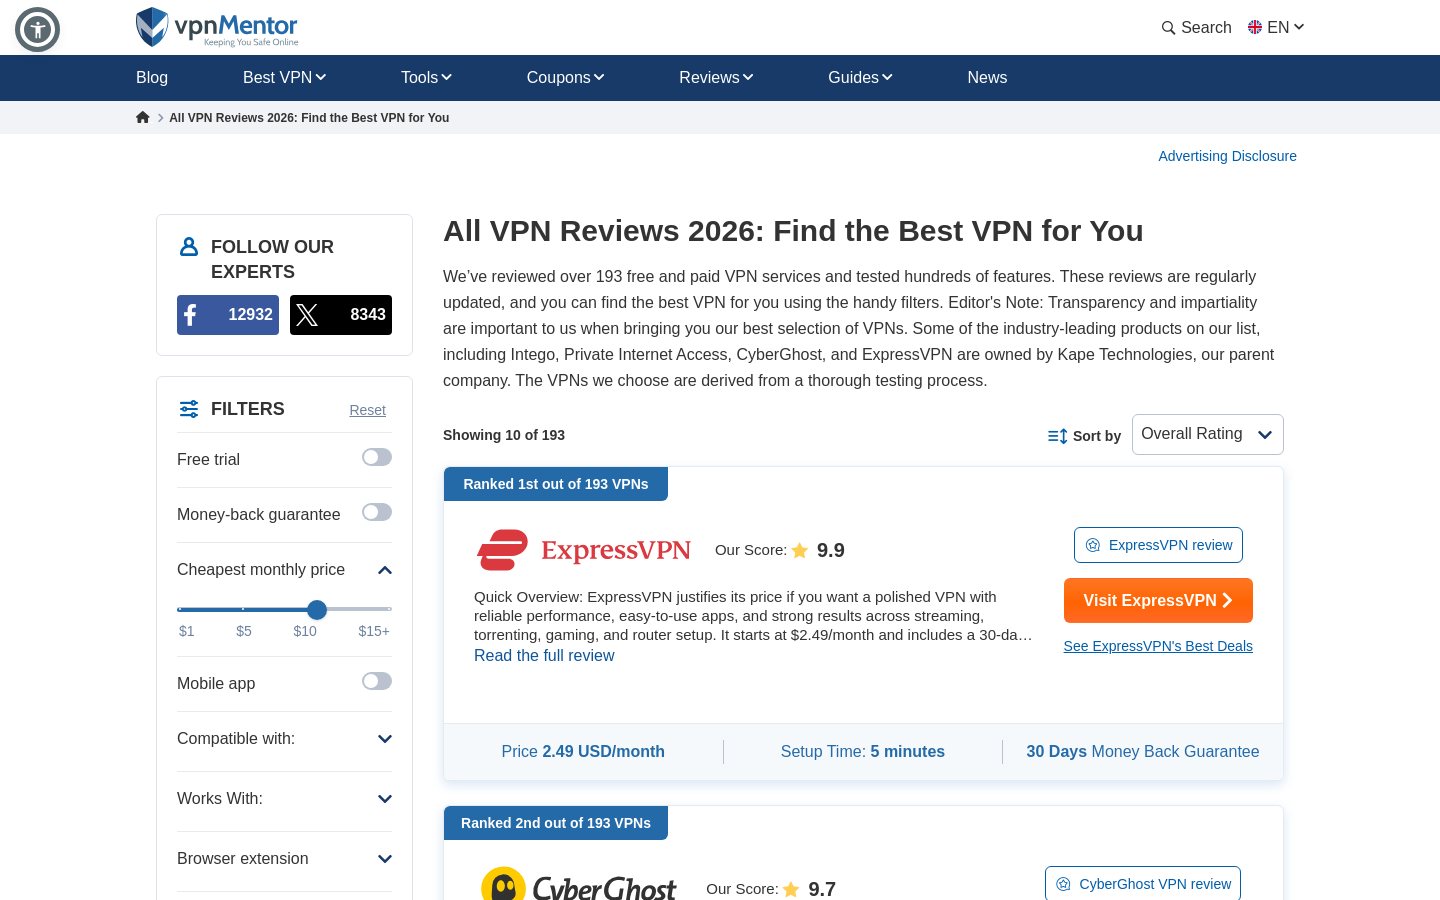This screenshot has width=1440, height=900.
Task: Open site search with magnifier icon
Action: (x=1196, y=28)
